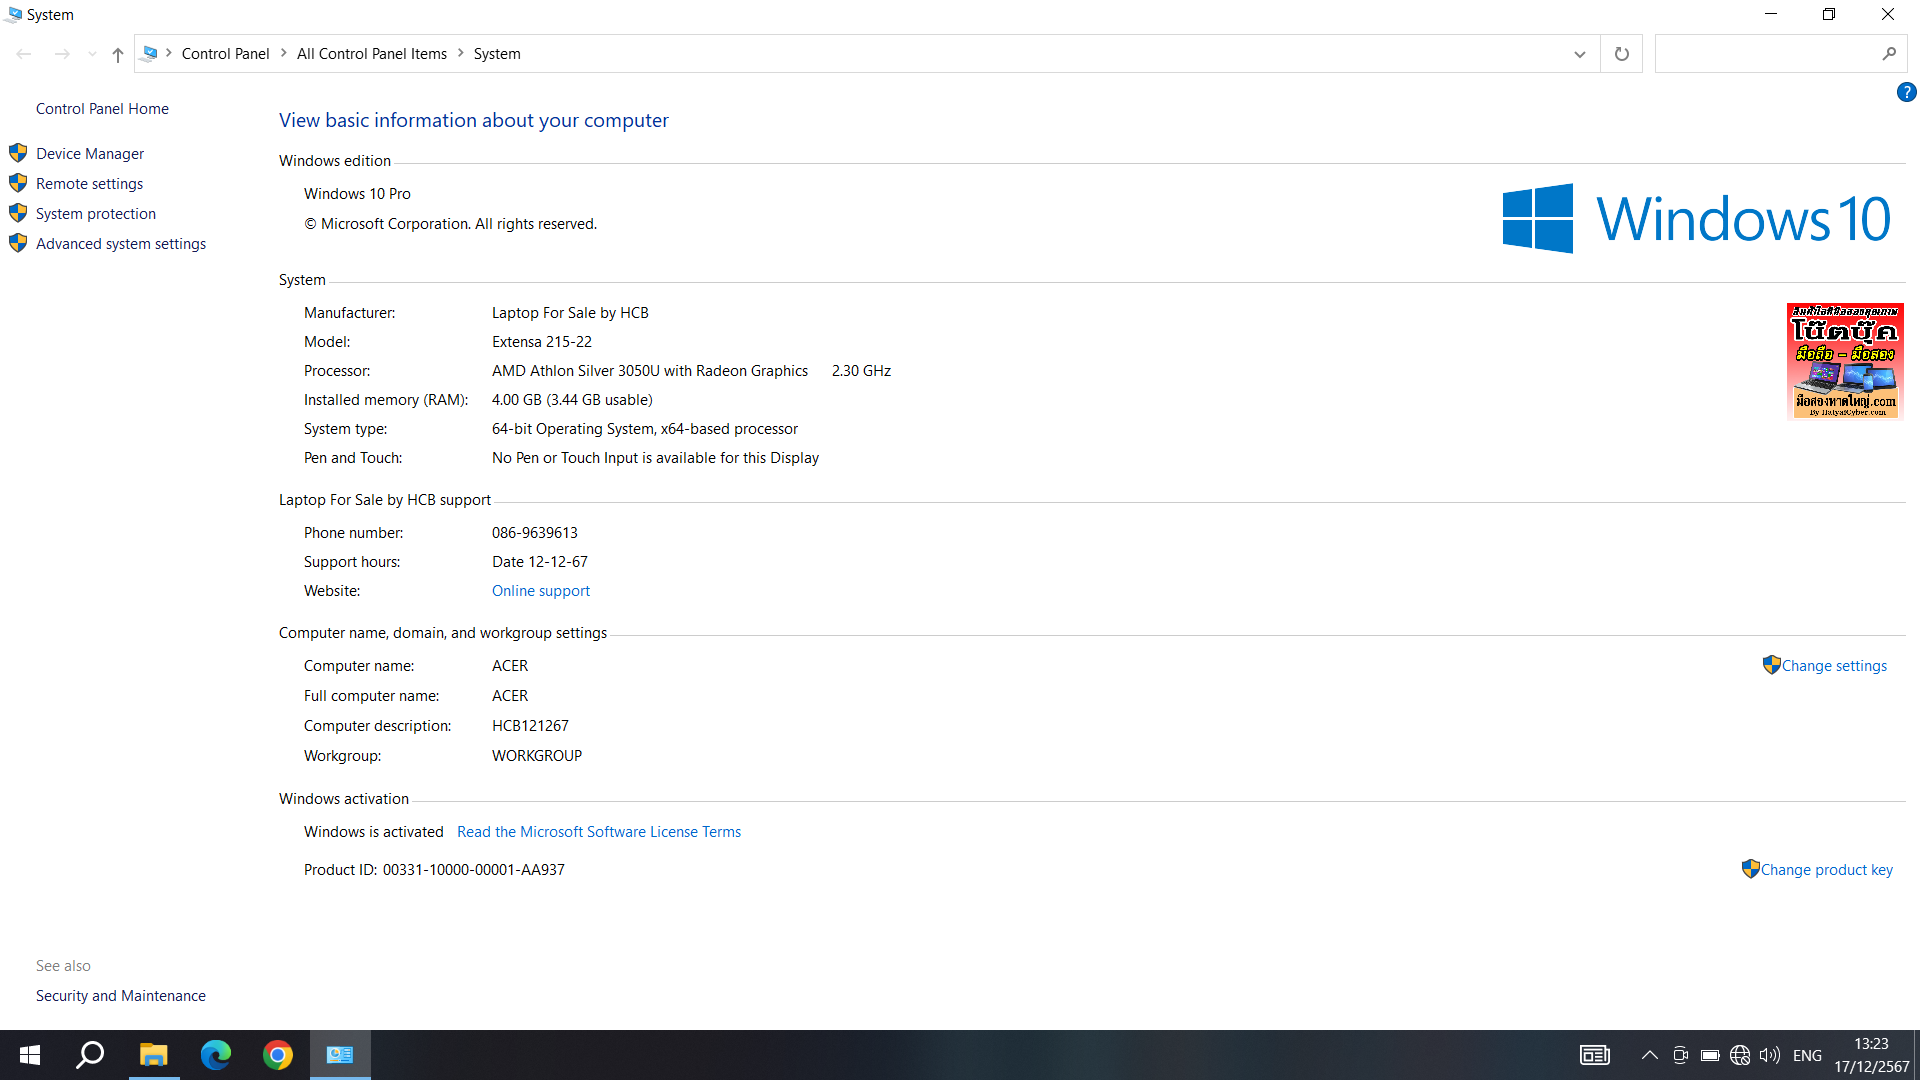Click shield icon beside Advanced system settings

coord(18,243)
